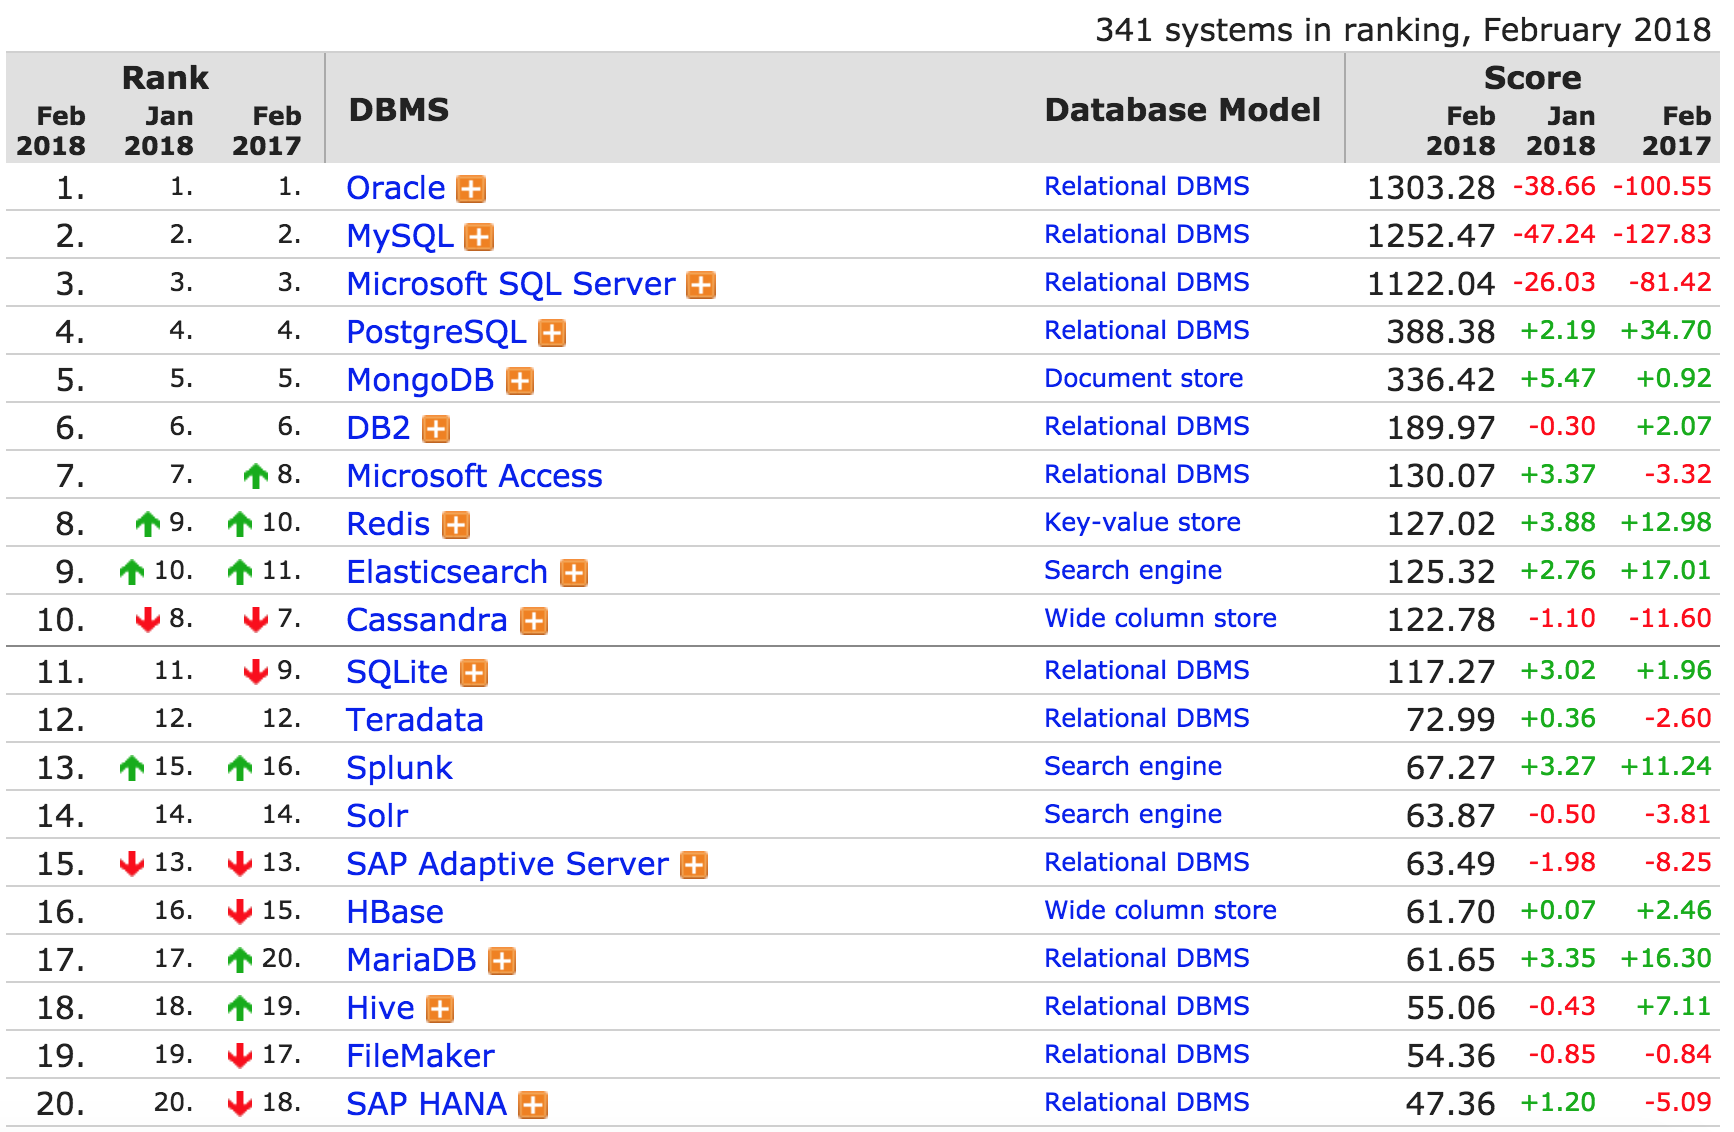Expand Elasticsearch details
The image size is (1734, 1132).
click(x=573, y=573)
